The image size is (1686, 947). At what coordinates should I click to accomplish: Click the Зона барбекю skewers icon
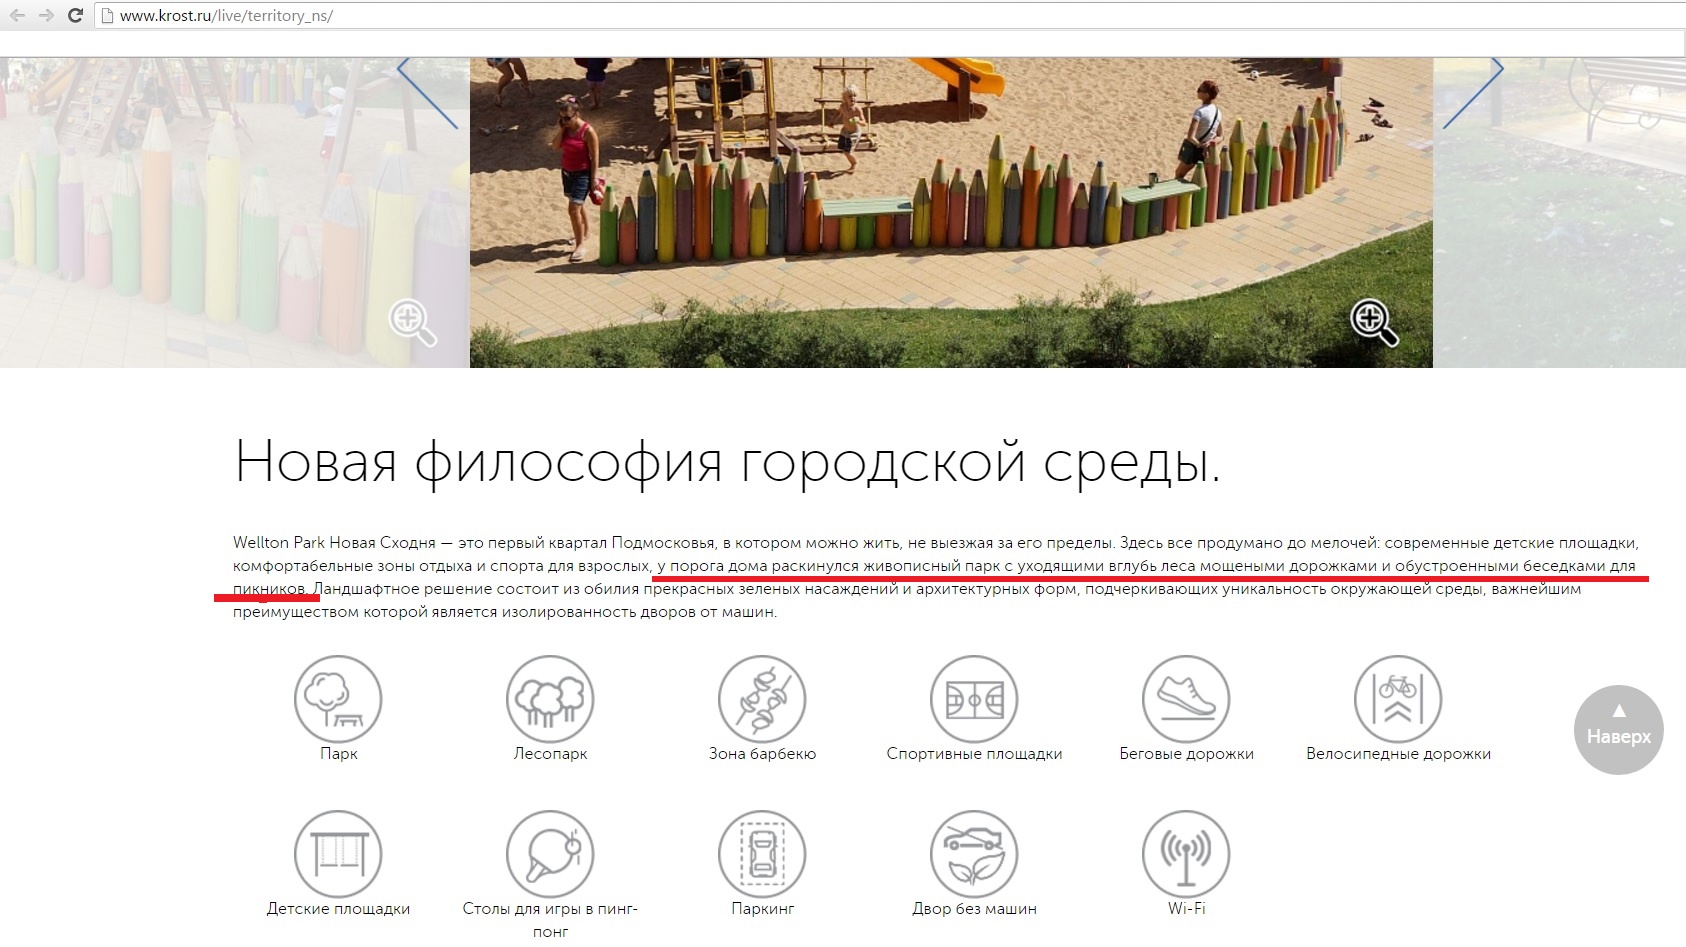(x=762, y=699)
